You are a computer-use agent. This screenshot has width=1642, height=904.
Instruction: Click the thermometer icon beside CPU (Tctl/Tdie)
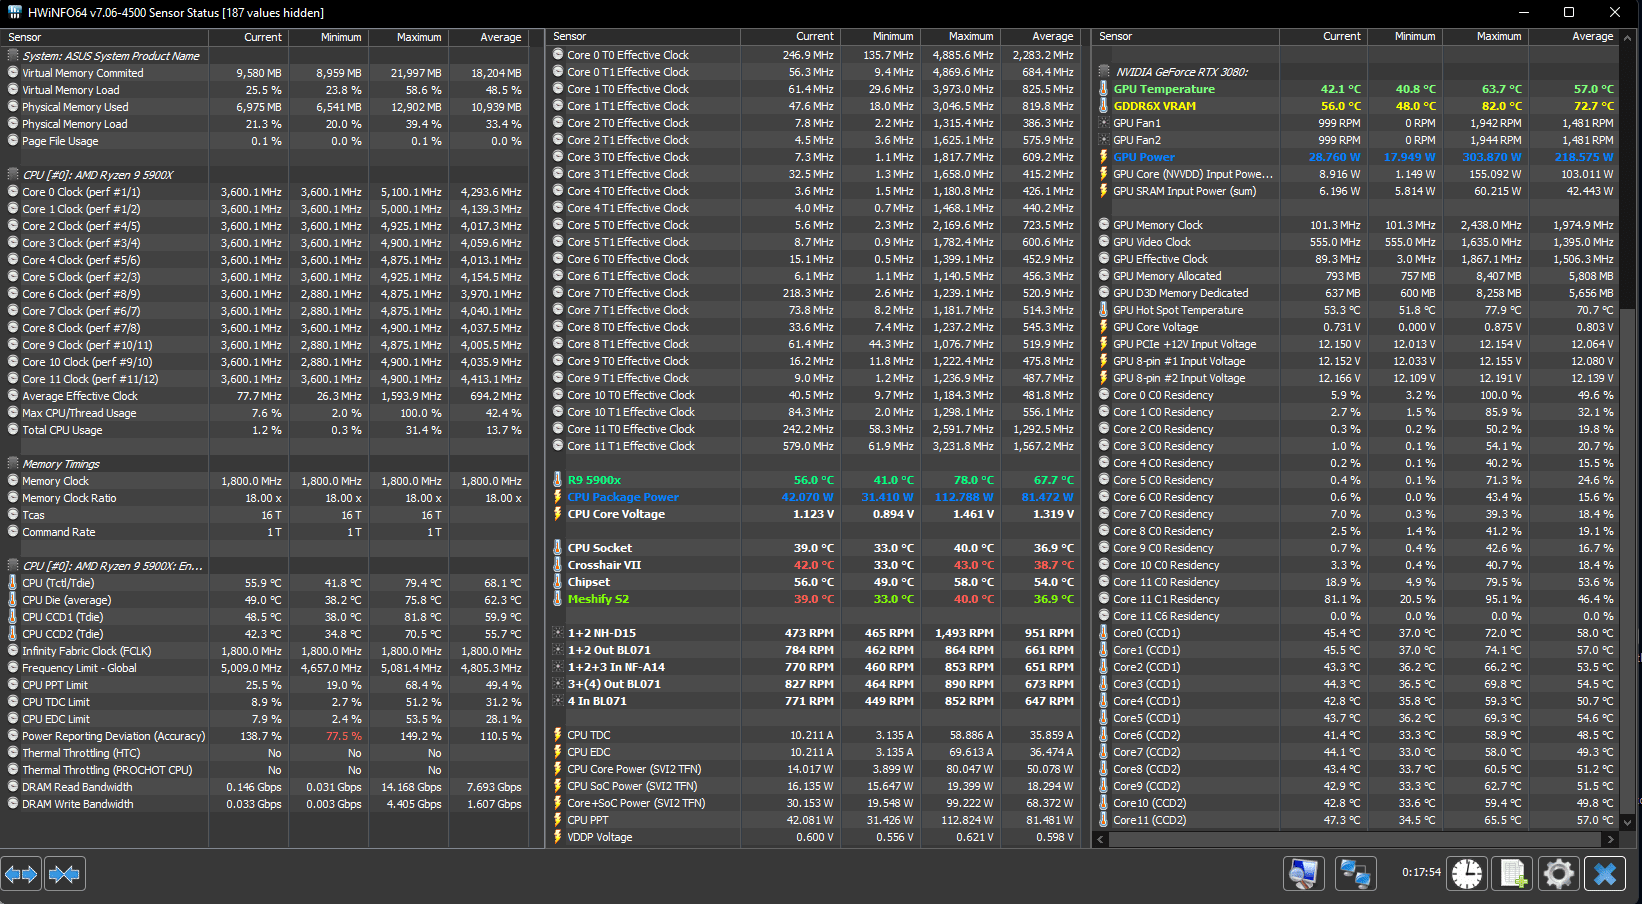click(x=13, y=583)
